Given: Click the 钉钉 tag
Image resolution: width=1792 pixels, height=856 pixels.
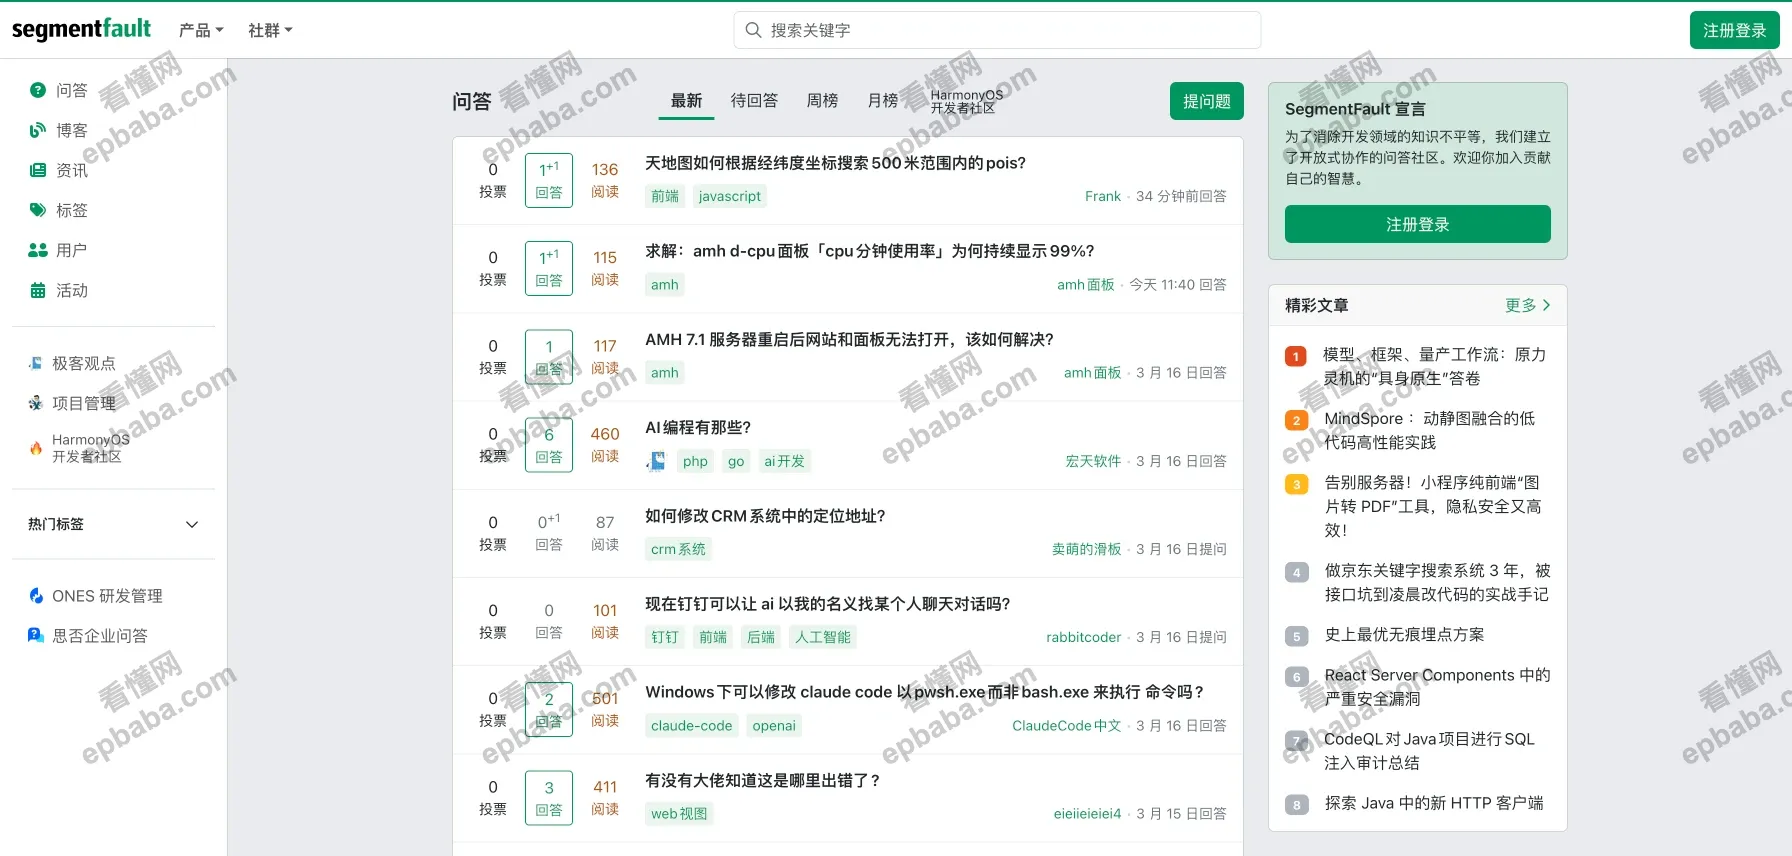Looking at the screenshot, I should pyautogui.click(x=665, y=637).
